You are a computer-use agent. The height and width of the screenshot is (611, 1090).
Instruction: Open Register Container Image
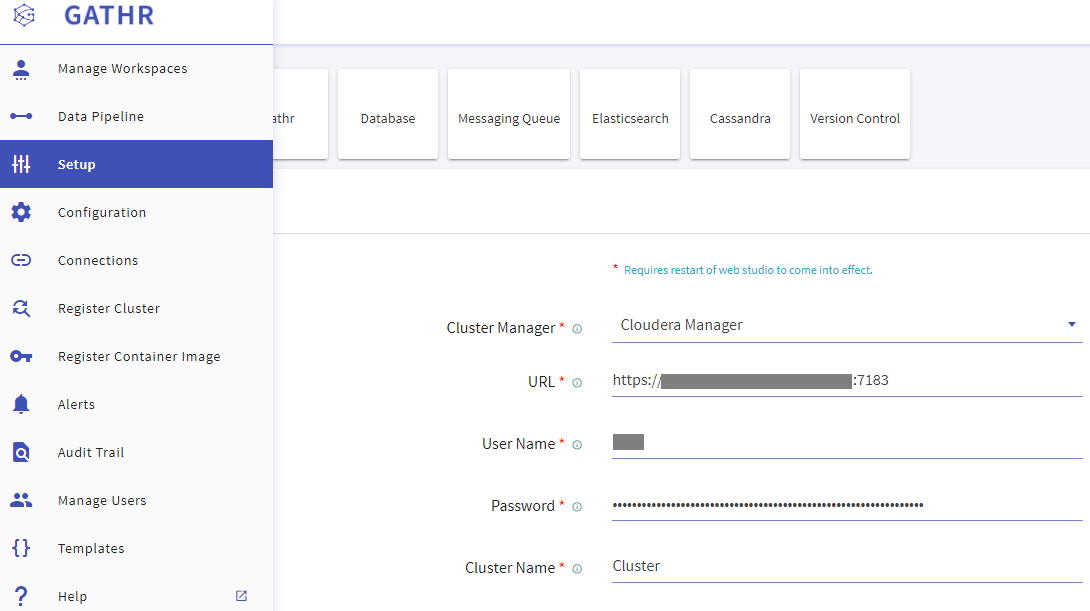[x=136, y=356]
